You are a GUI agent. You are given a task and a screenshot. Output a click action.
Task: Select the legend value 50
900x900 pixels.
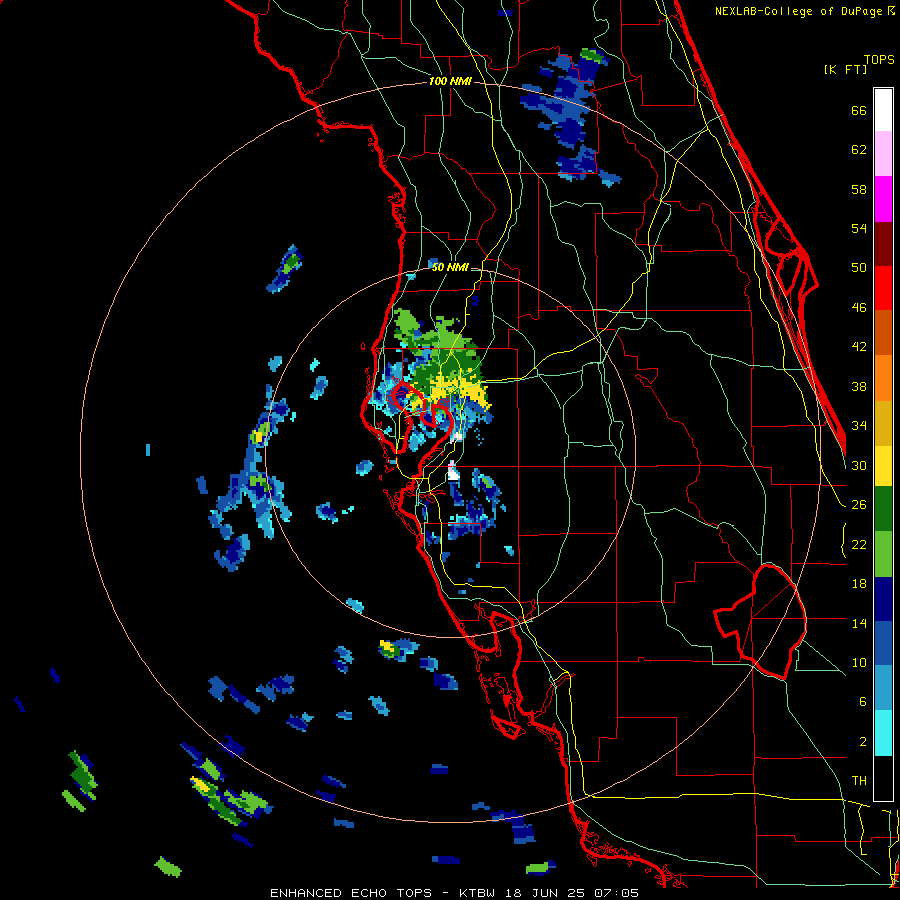pos(859,268)
